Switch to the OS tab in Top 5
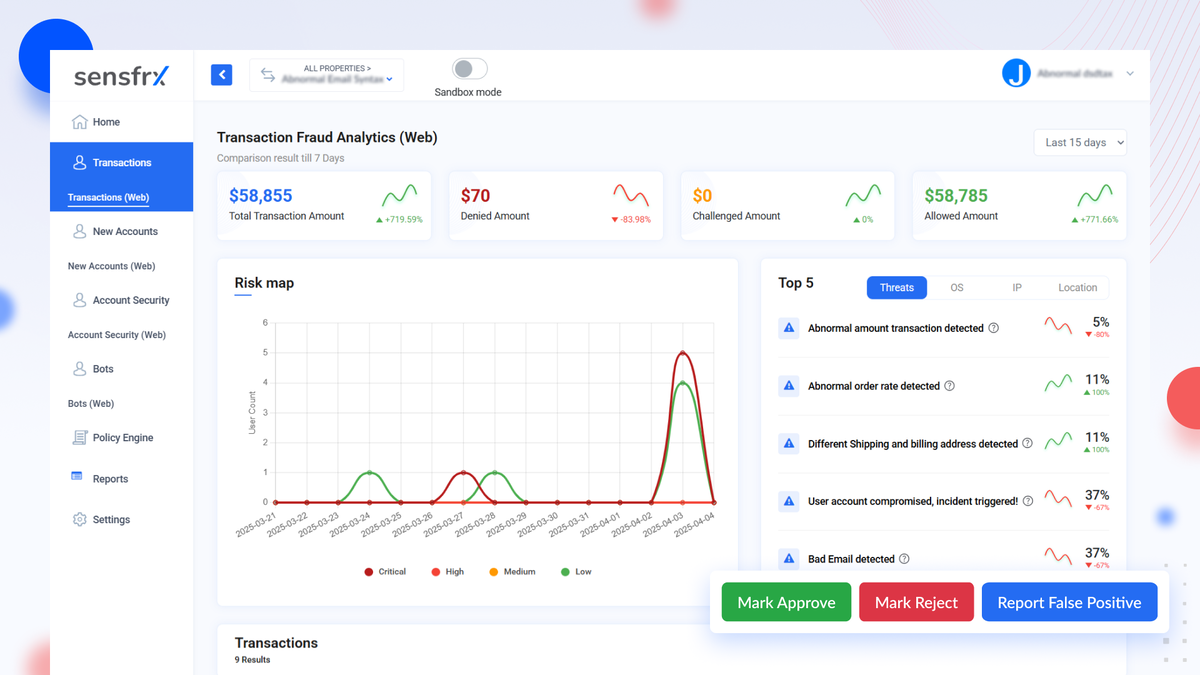The image size is (1200, 675). [956, 287]
